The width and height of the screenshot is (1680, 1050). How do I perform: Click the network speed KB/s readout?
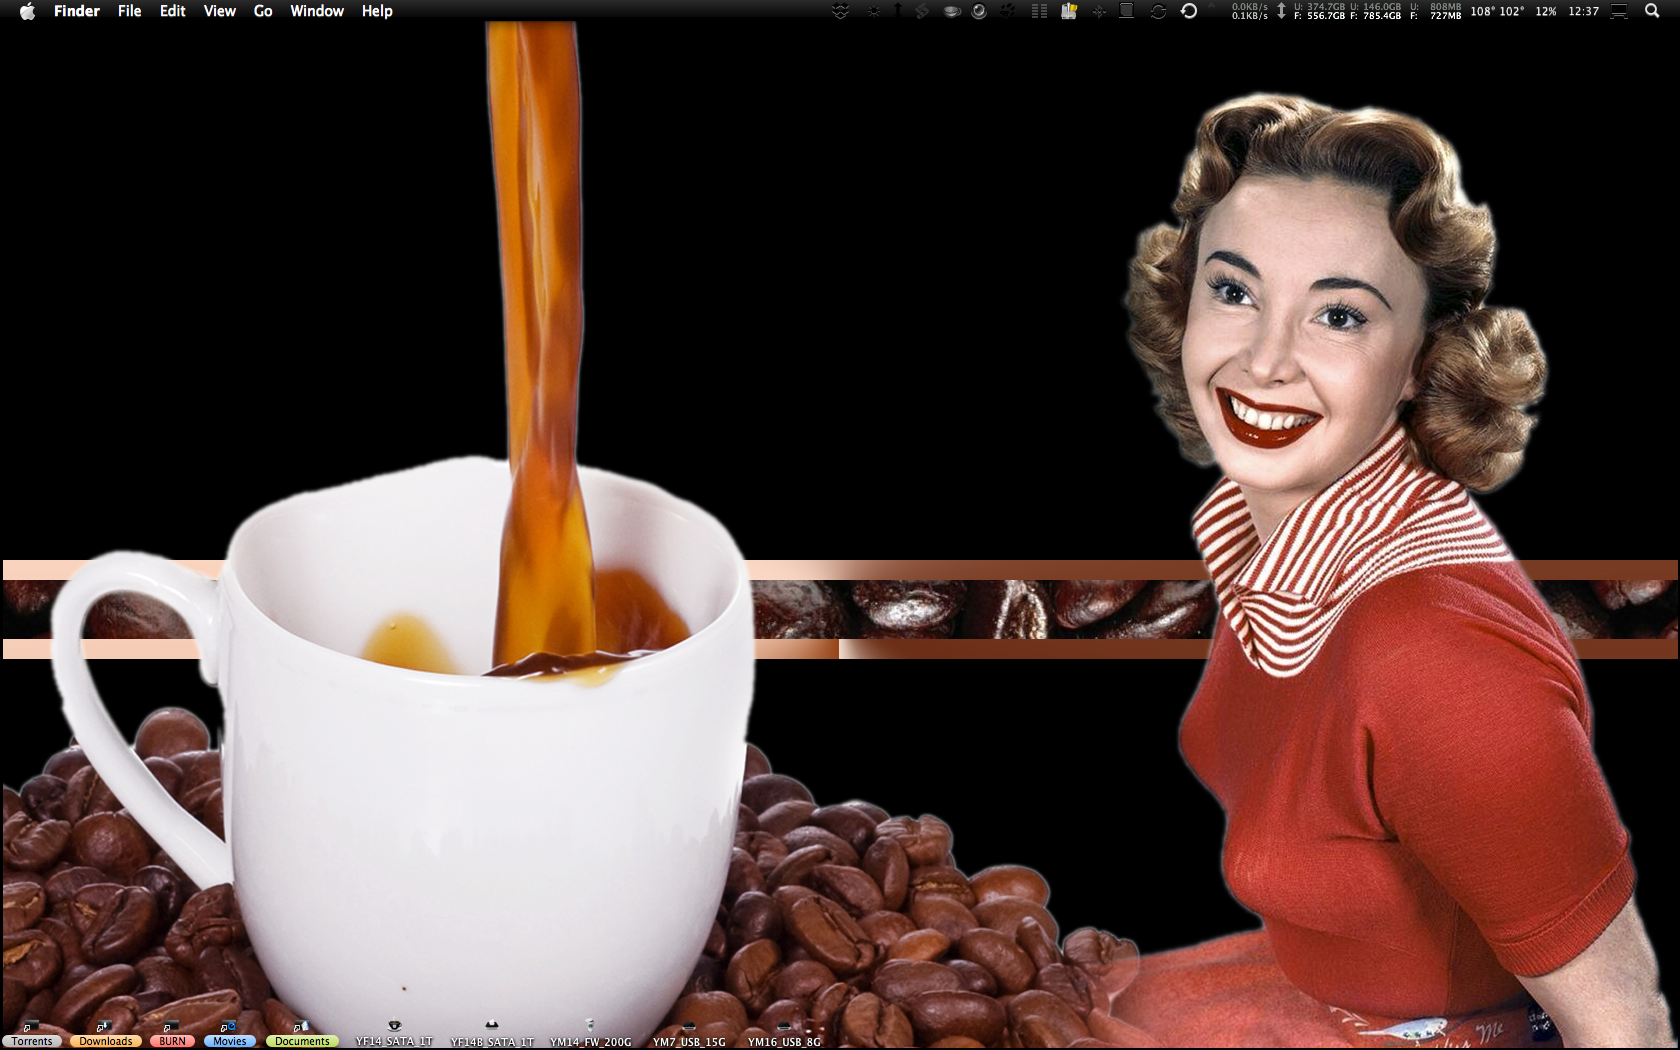(1250, 11)
